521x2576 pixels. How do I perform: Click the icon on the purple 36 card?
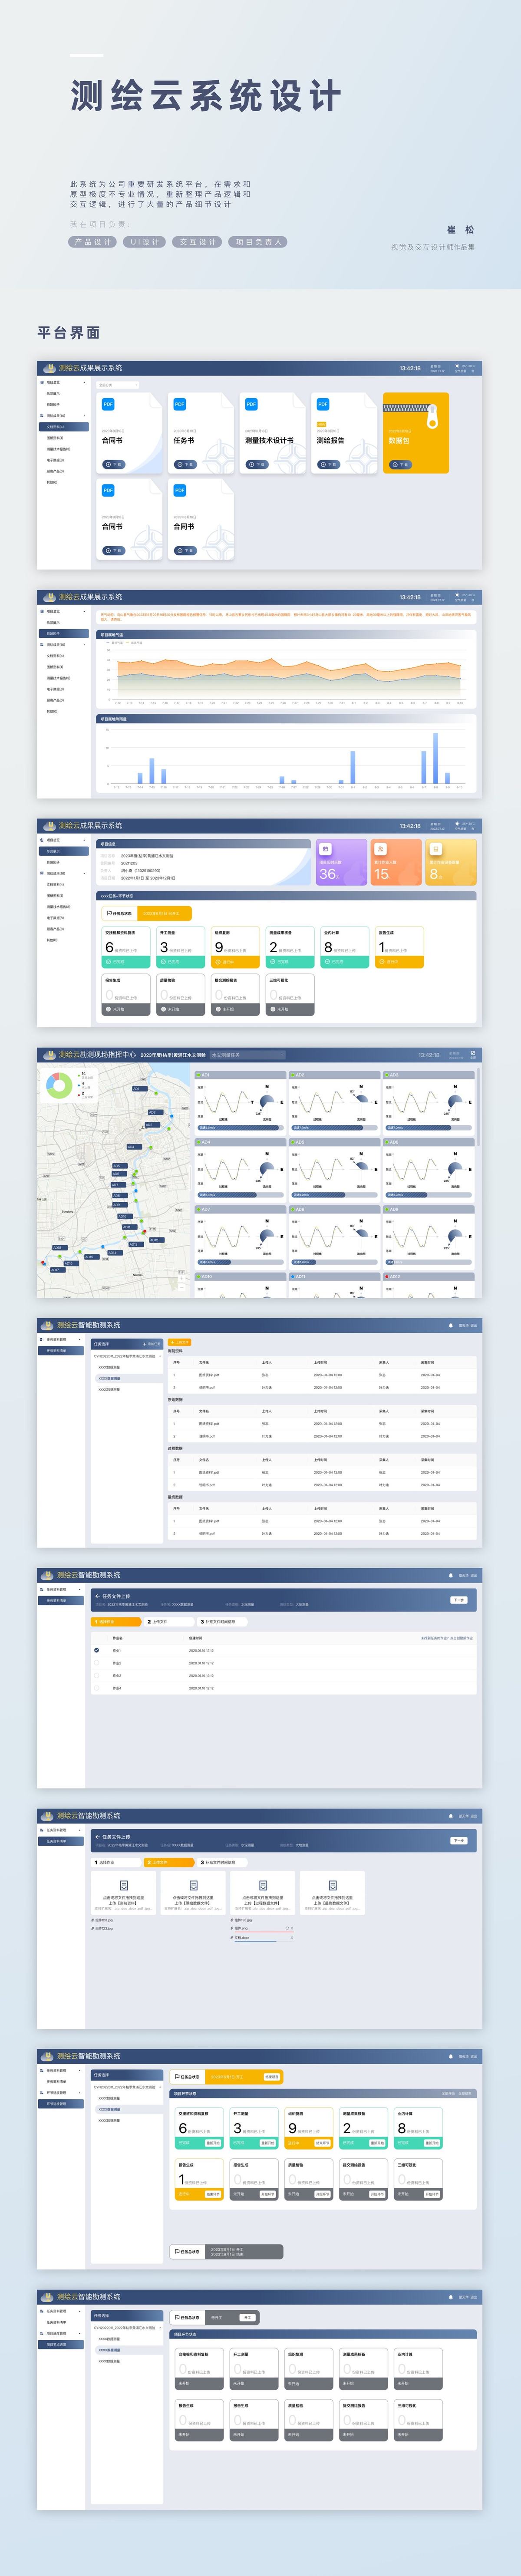(x=325, y=848)
